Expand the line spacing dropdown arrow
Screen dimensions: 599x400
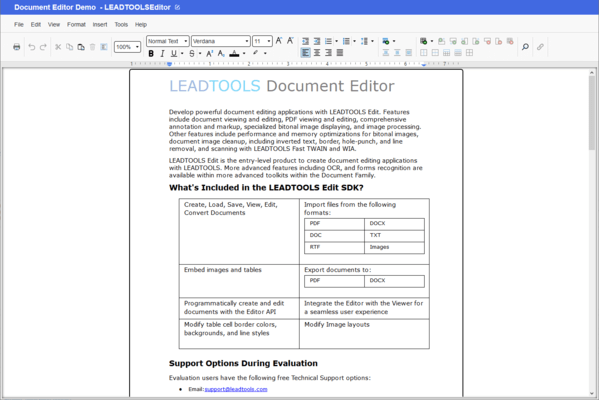[372, 41]
